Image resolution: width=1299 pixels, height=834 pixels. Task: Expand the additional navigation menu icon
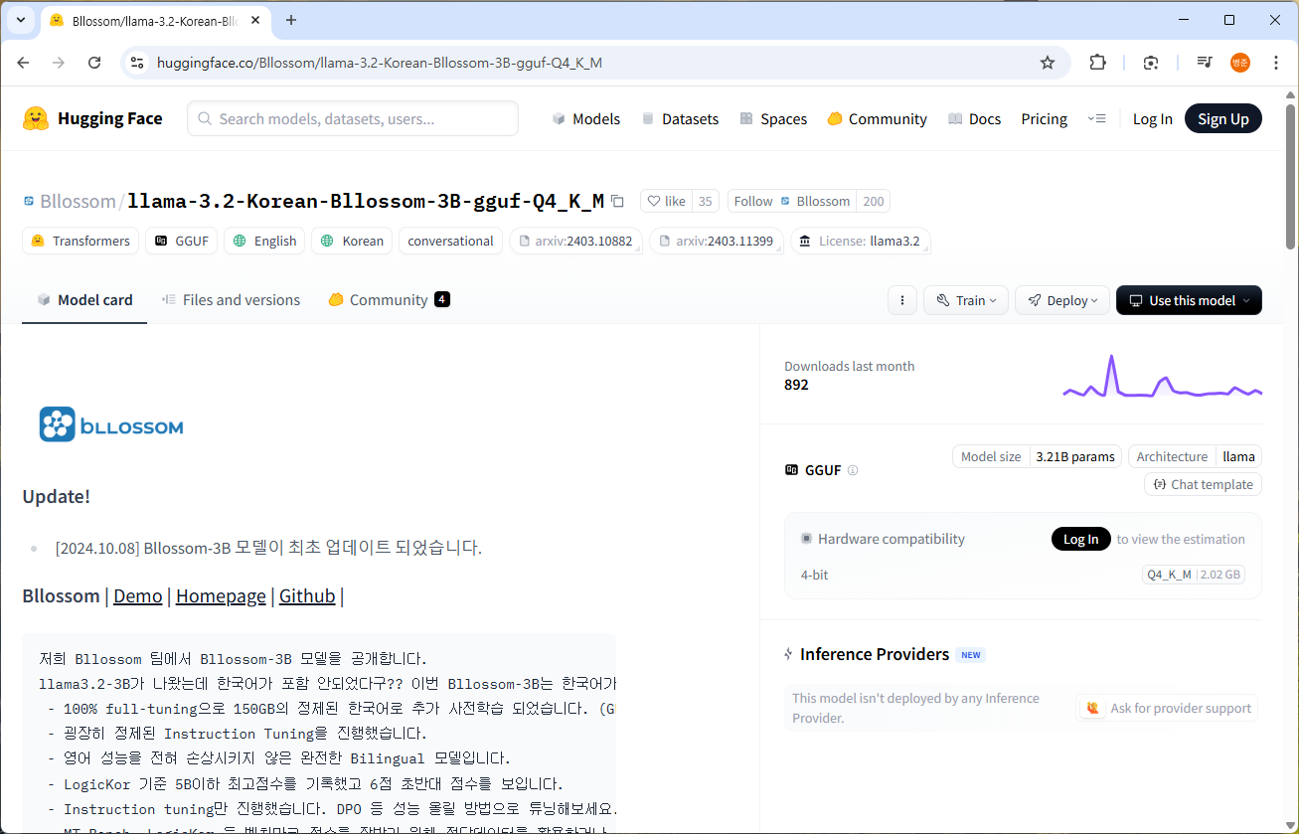click(1097, 118)
